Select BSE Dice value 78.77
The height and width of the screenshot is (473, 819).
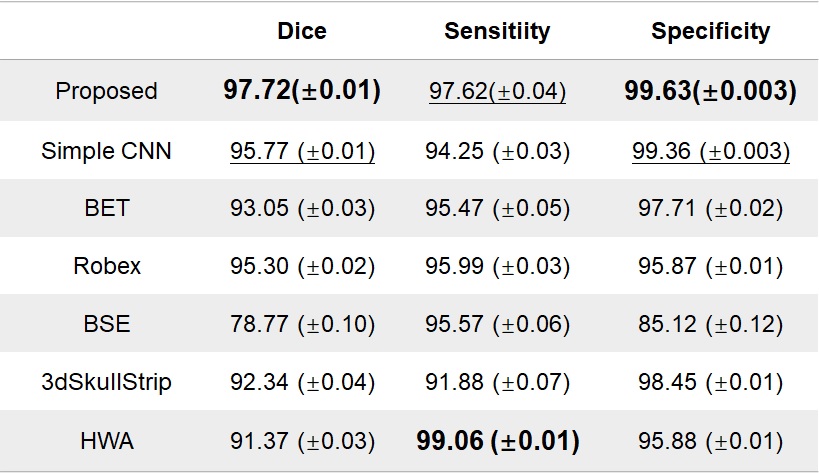[x=302, y=324]
